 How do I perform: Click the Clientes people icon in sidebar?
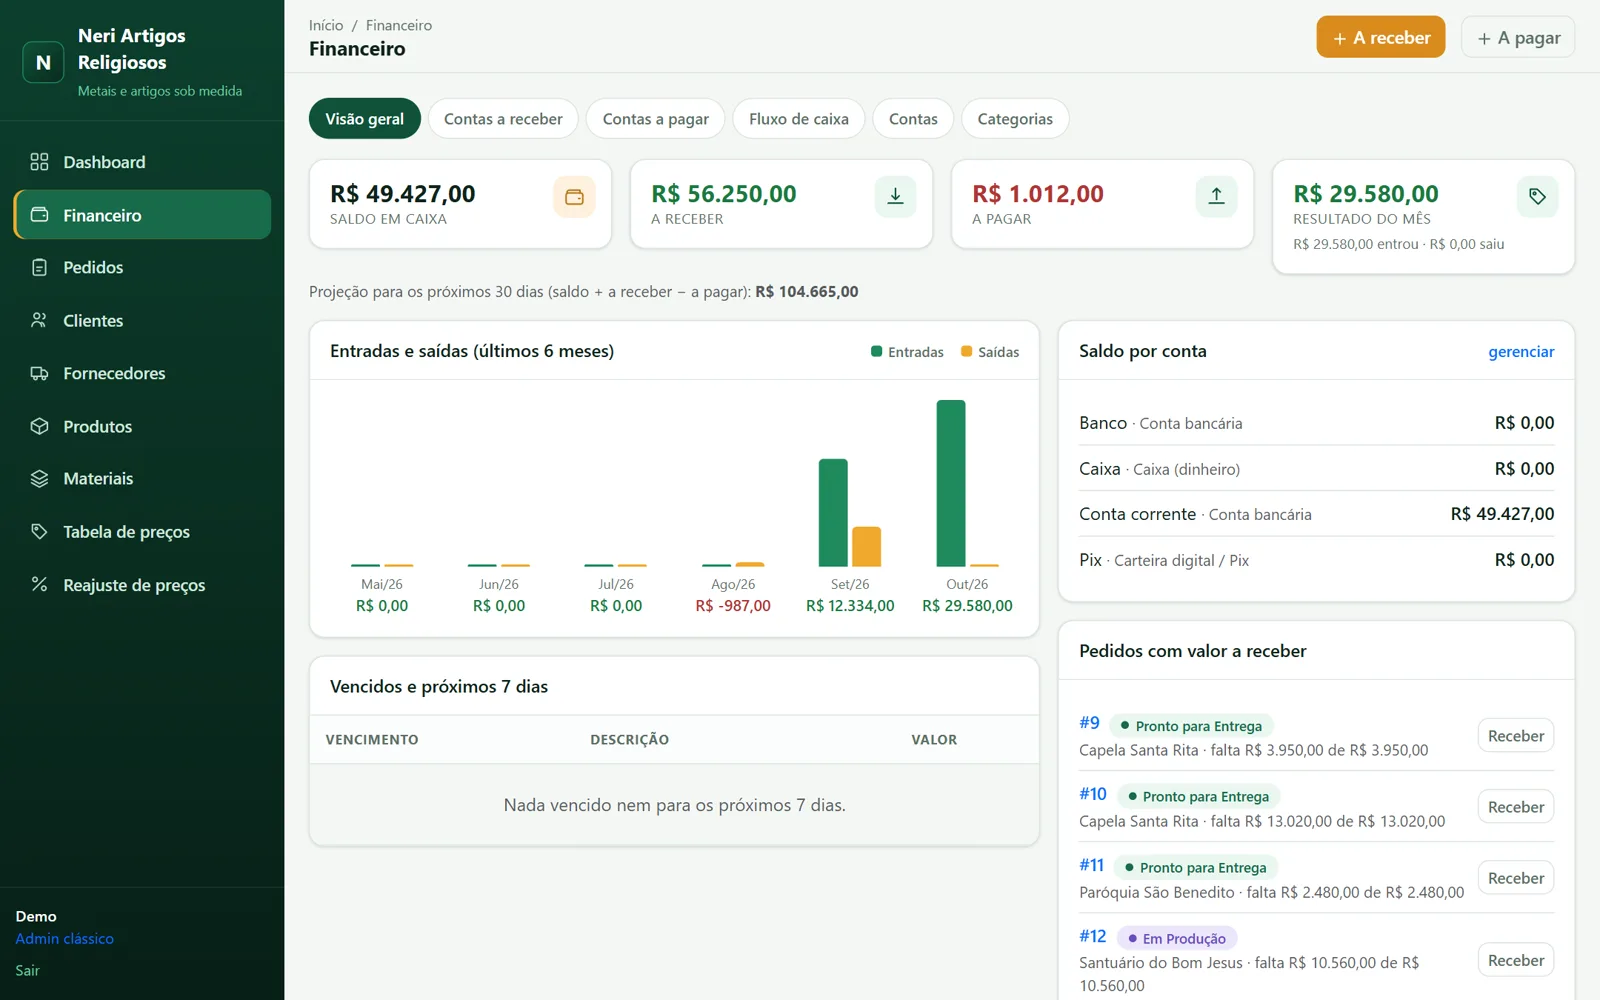point(39,320)
